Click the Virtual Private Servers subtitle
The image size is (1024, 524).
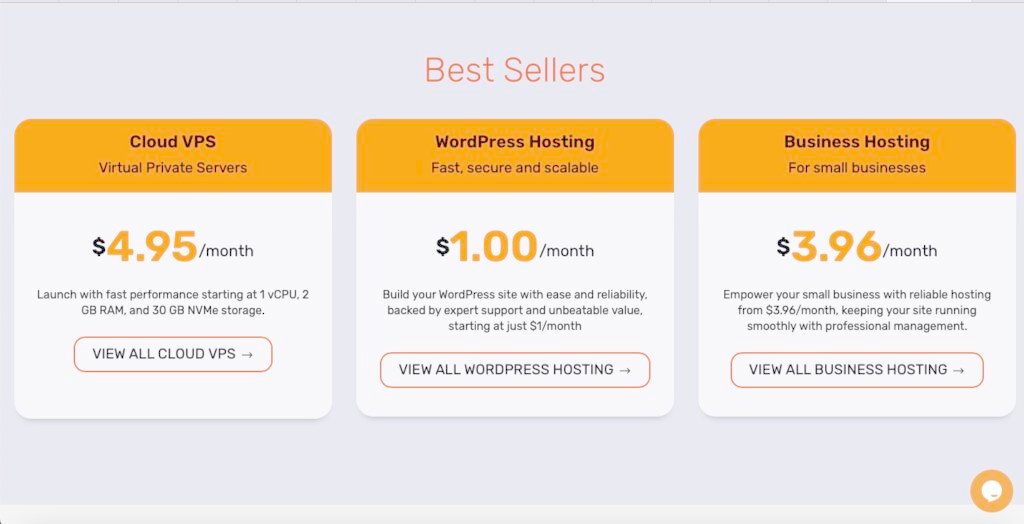pyautogui.click(x=173, y=168)
